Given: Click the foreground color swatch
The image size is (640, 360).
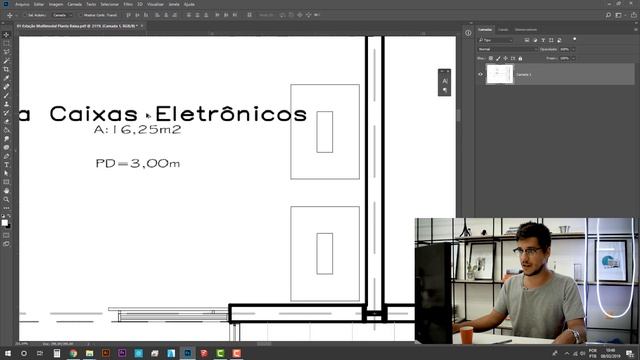Looking at the screenshot, I should (4, 223).
